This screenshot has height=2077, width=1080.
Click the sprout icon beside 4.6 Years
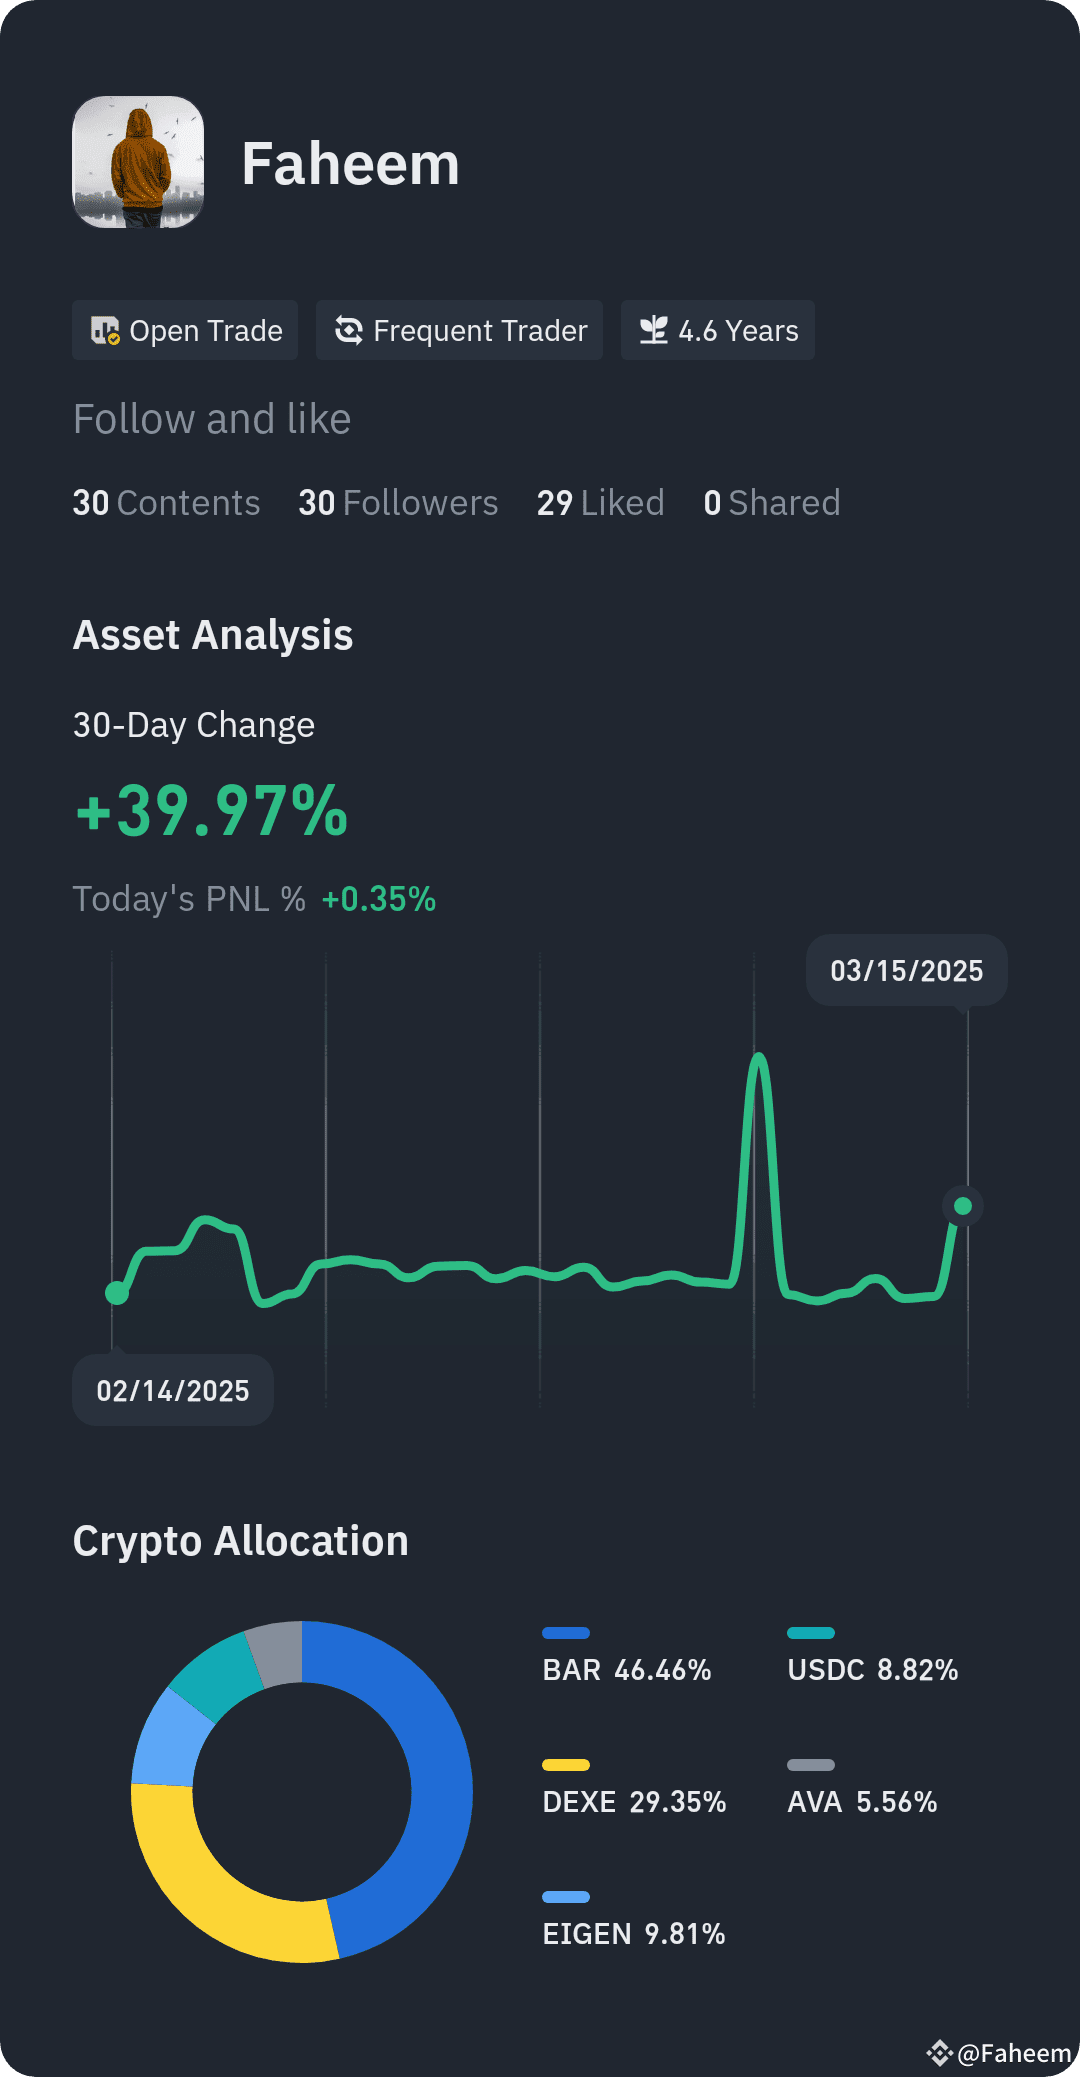[x=654, y=330]
